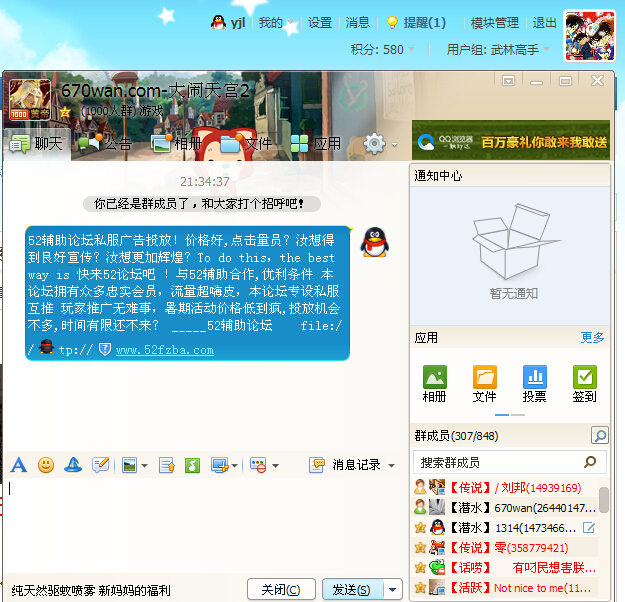This screenshot has height=602, width=625.
Task: Click the group avatar image
Action: [x=30, y=99]
